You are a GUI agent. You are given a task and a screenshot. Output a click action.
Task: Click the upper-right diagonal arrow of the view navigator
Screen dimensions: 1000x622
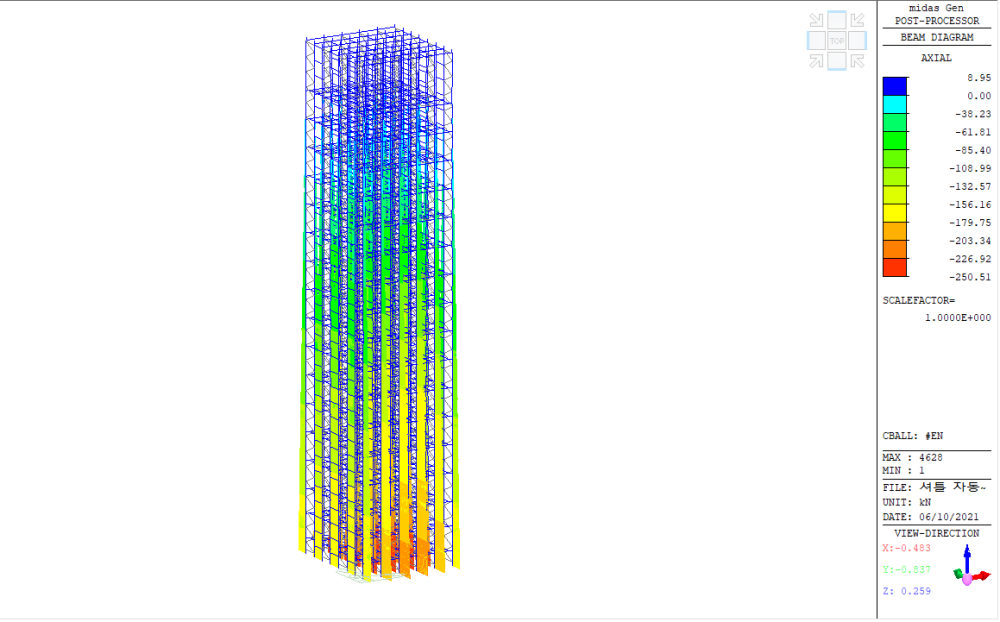[857, 20]
